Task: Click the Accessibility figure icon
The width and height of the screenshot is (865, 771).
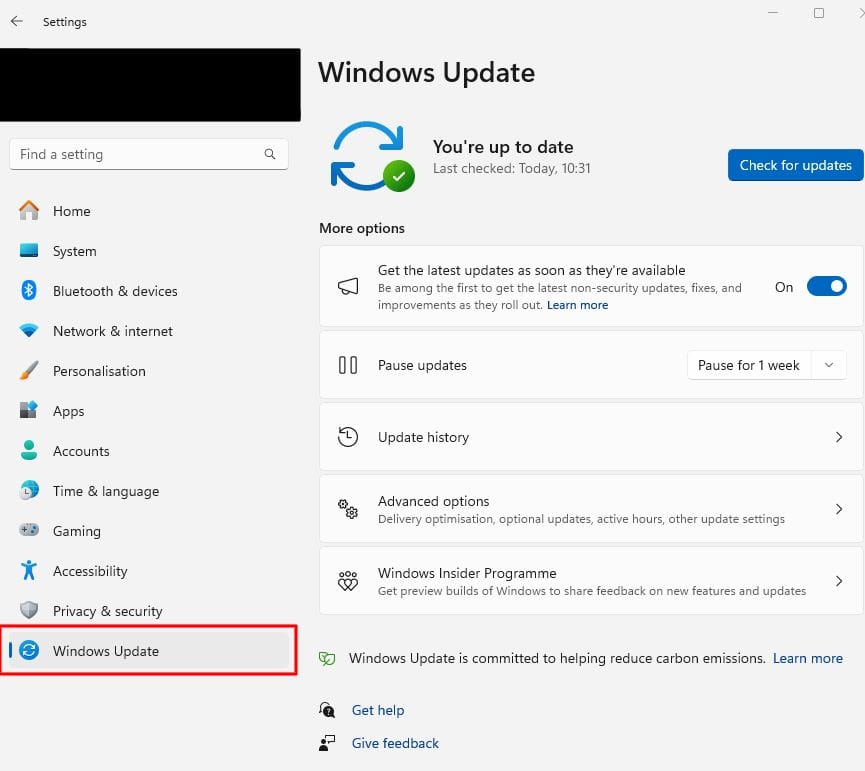Action: tap(31, 571)
